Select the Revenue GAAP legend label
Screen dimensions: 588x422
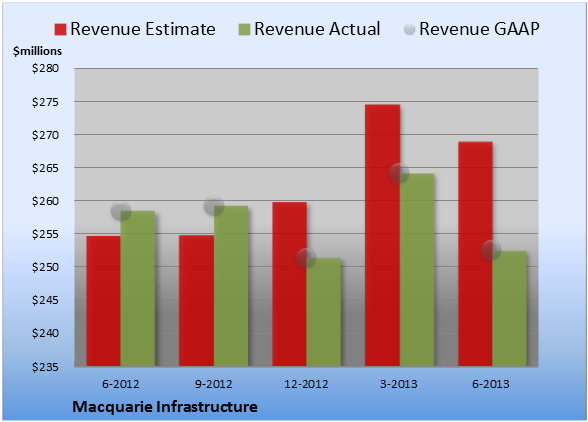click(479, 29)
